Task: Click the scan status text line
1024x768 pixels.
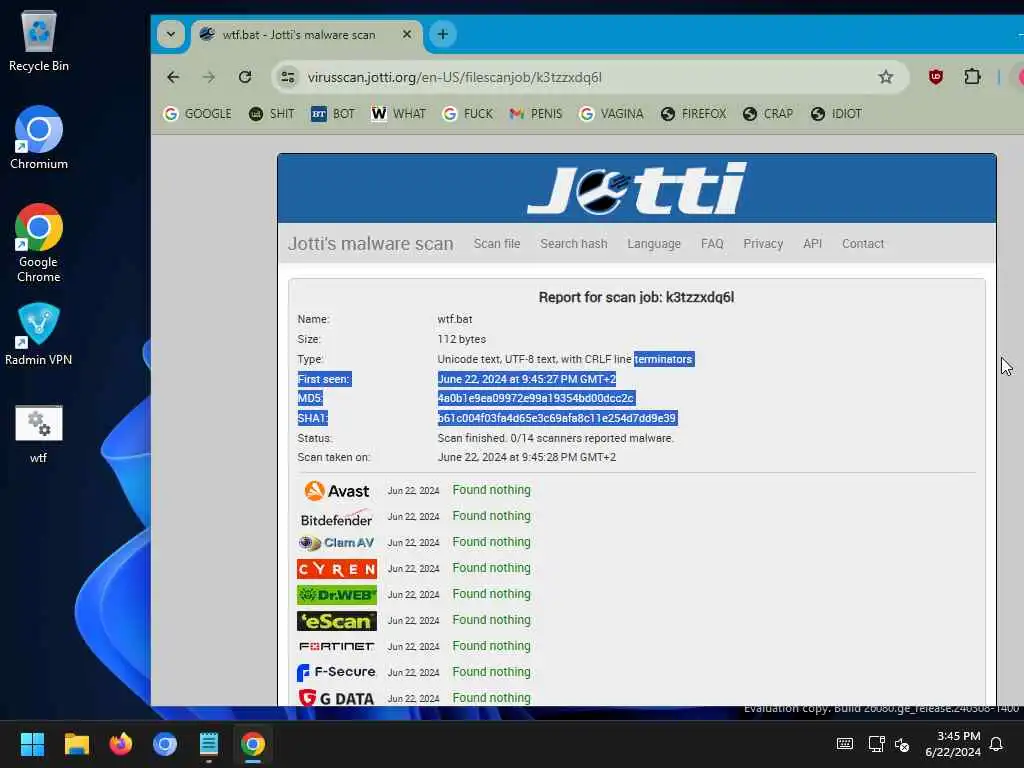Action: [x=555, y=438]
